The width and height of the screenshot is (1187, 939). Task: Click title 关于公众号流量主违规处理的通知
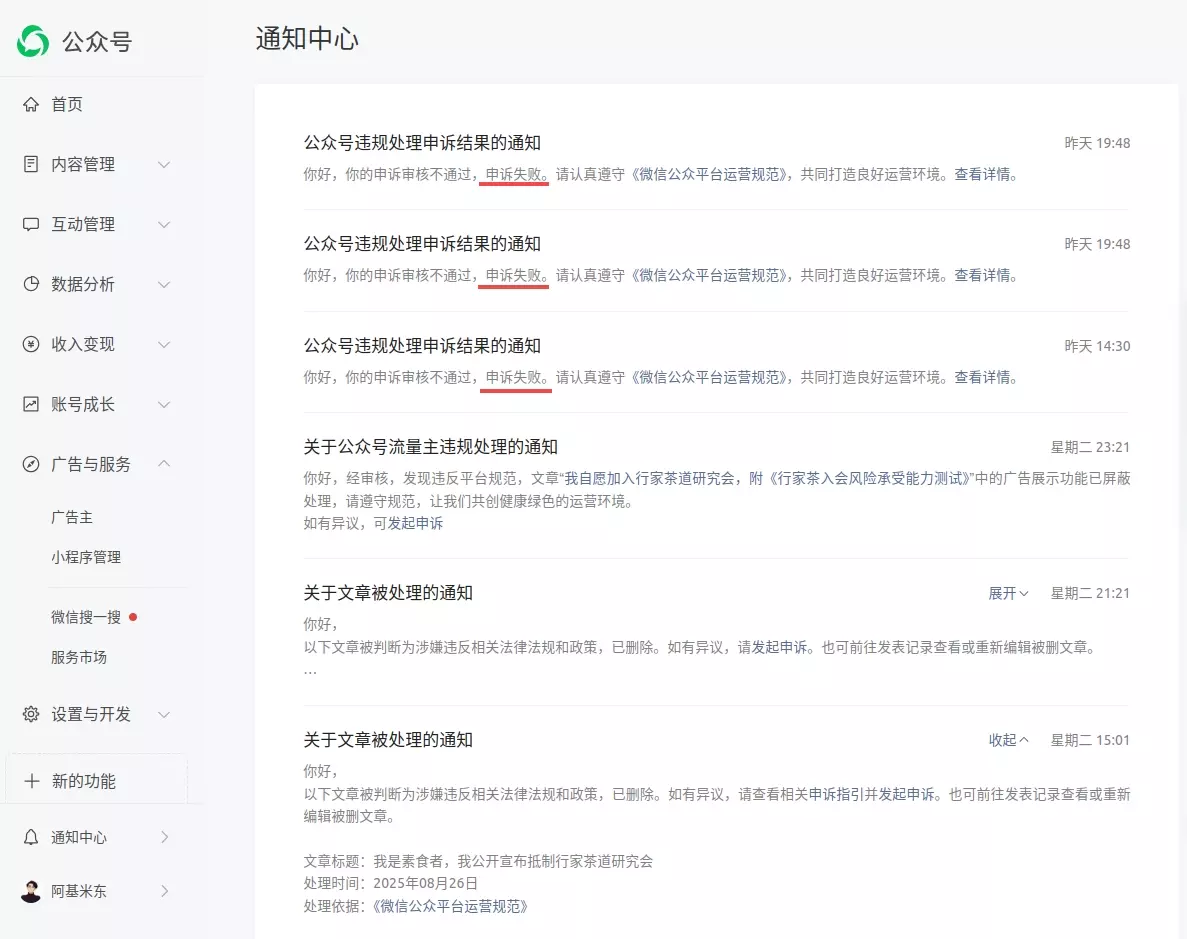tap(430, 447)
